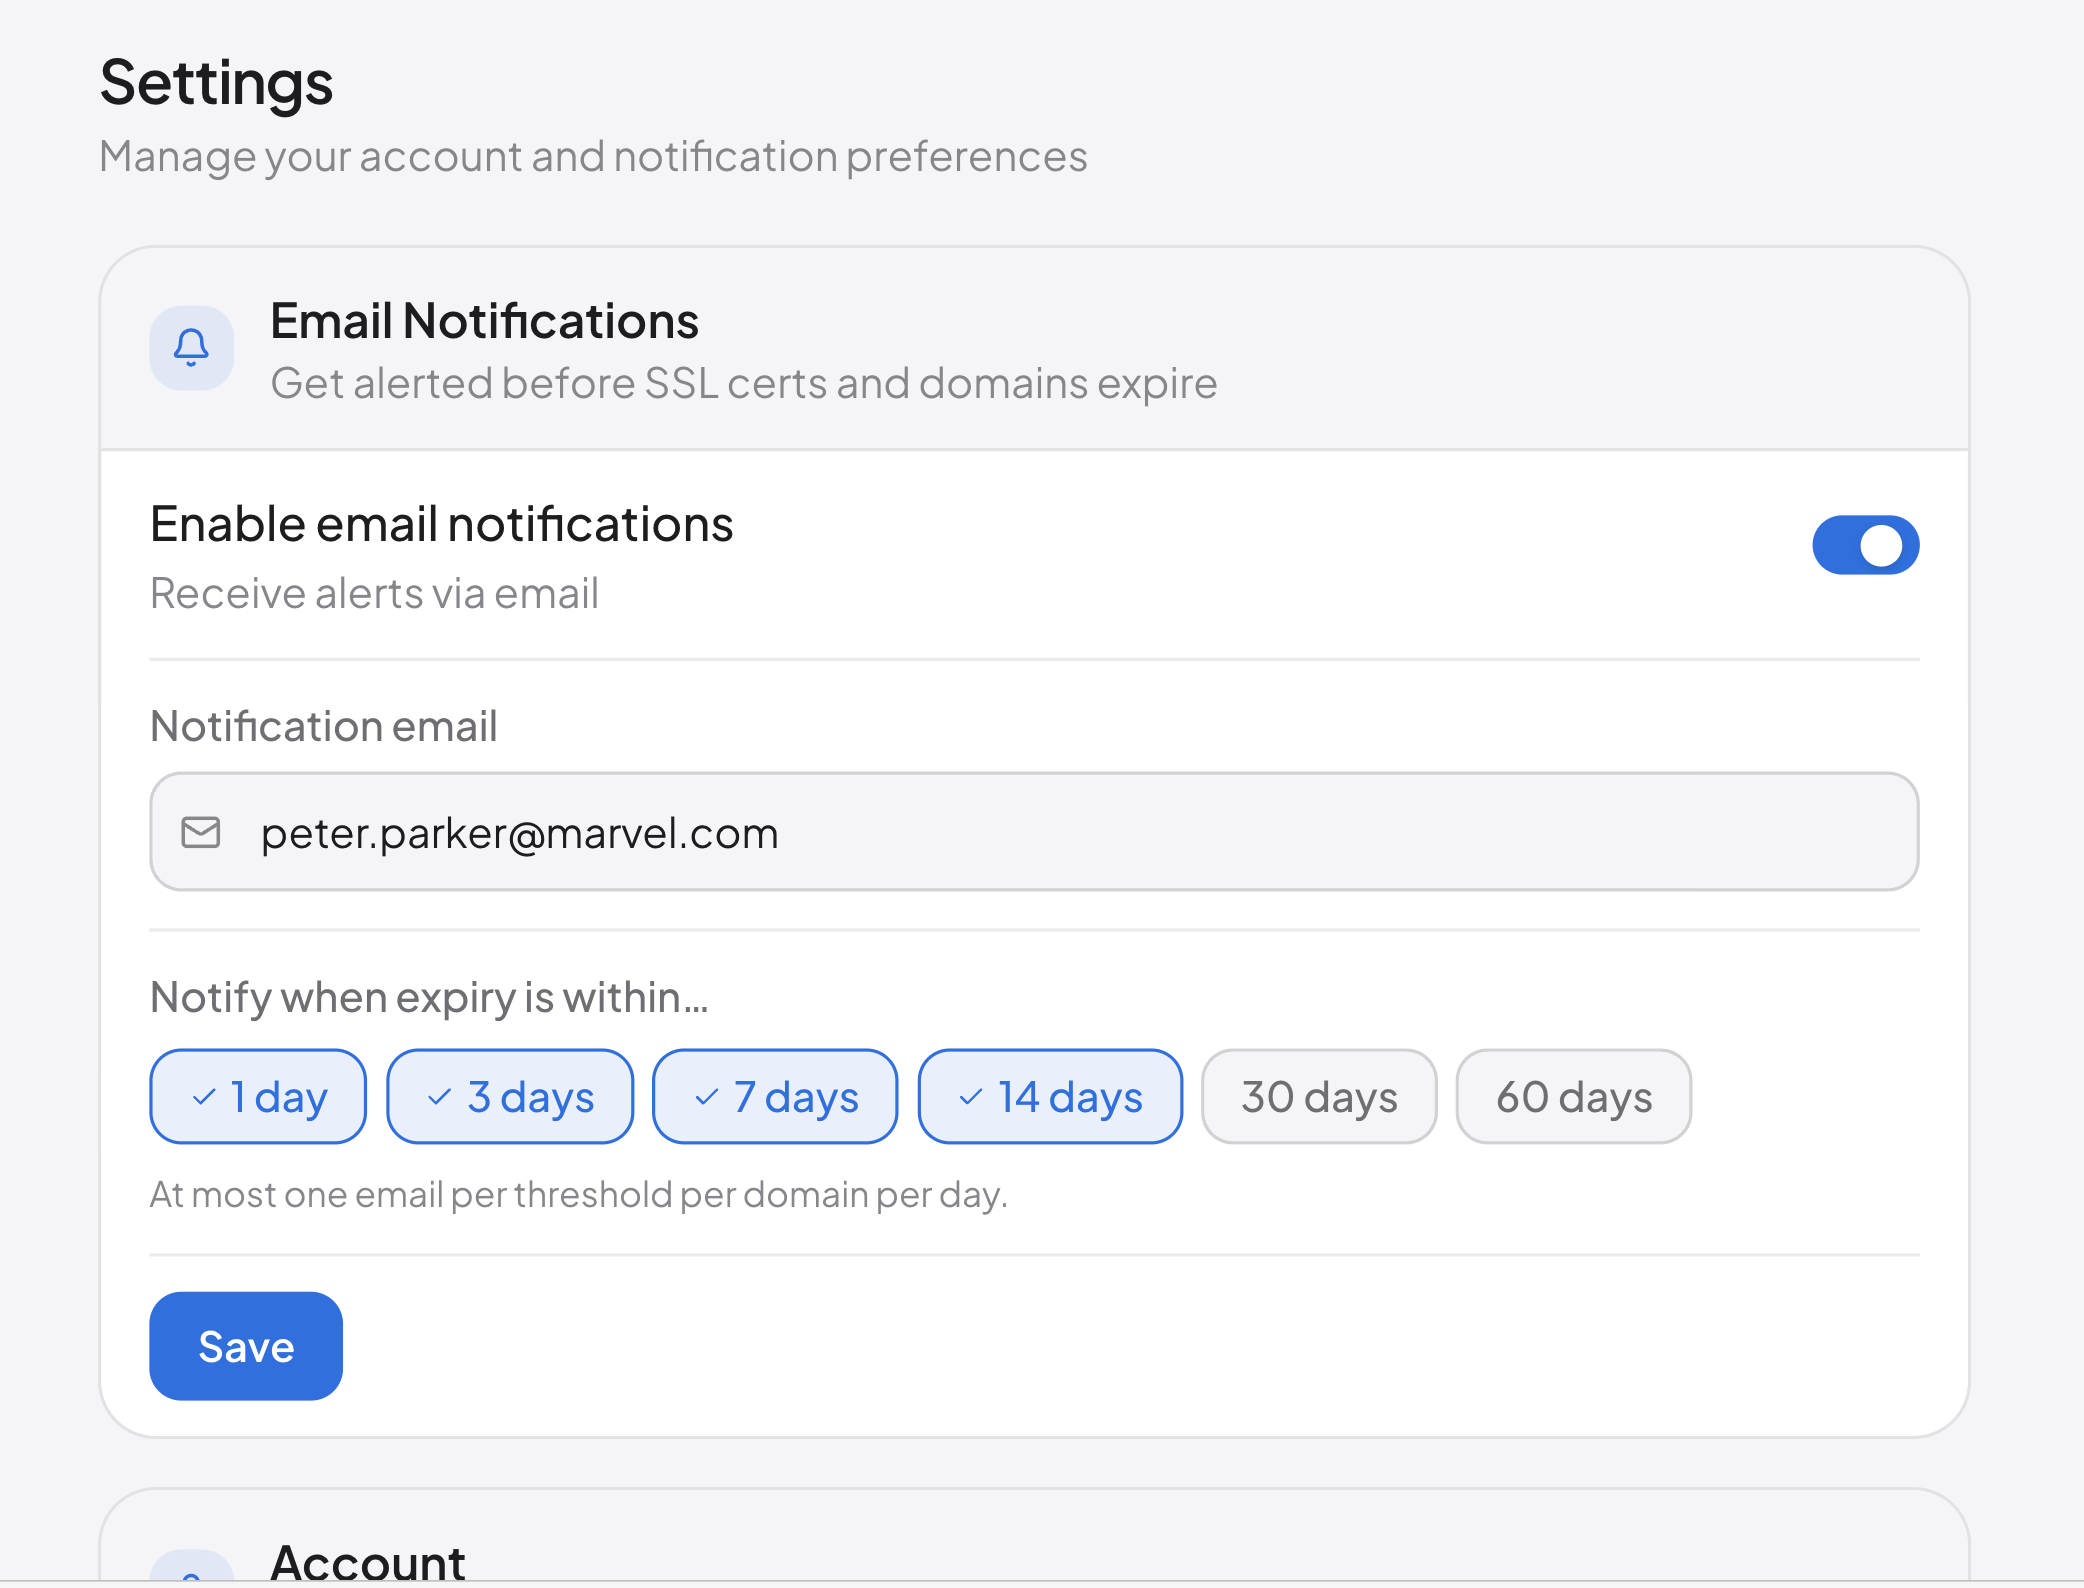Click the notification email input field
Viewport: 2084px width, 1588px height.
[1034, 832]
